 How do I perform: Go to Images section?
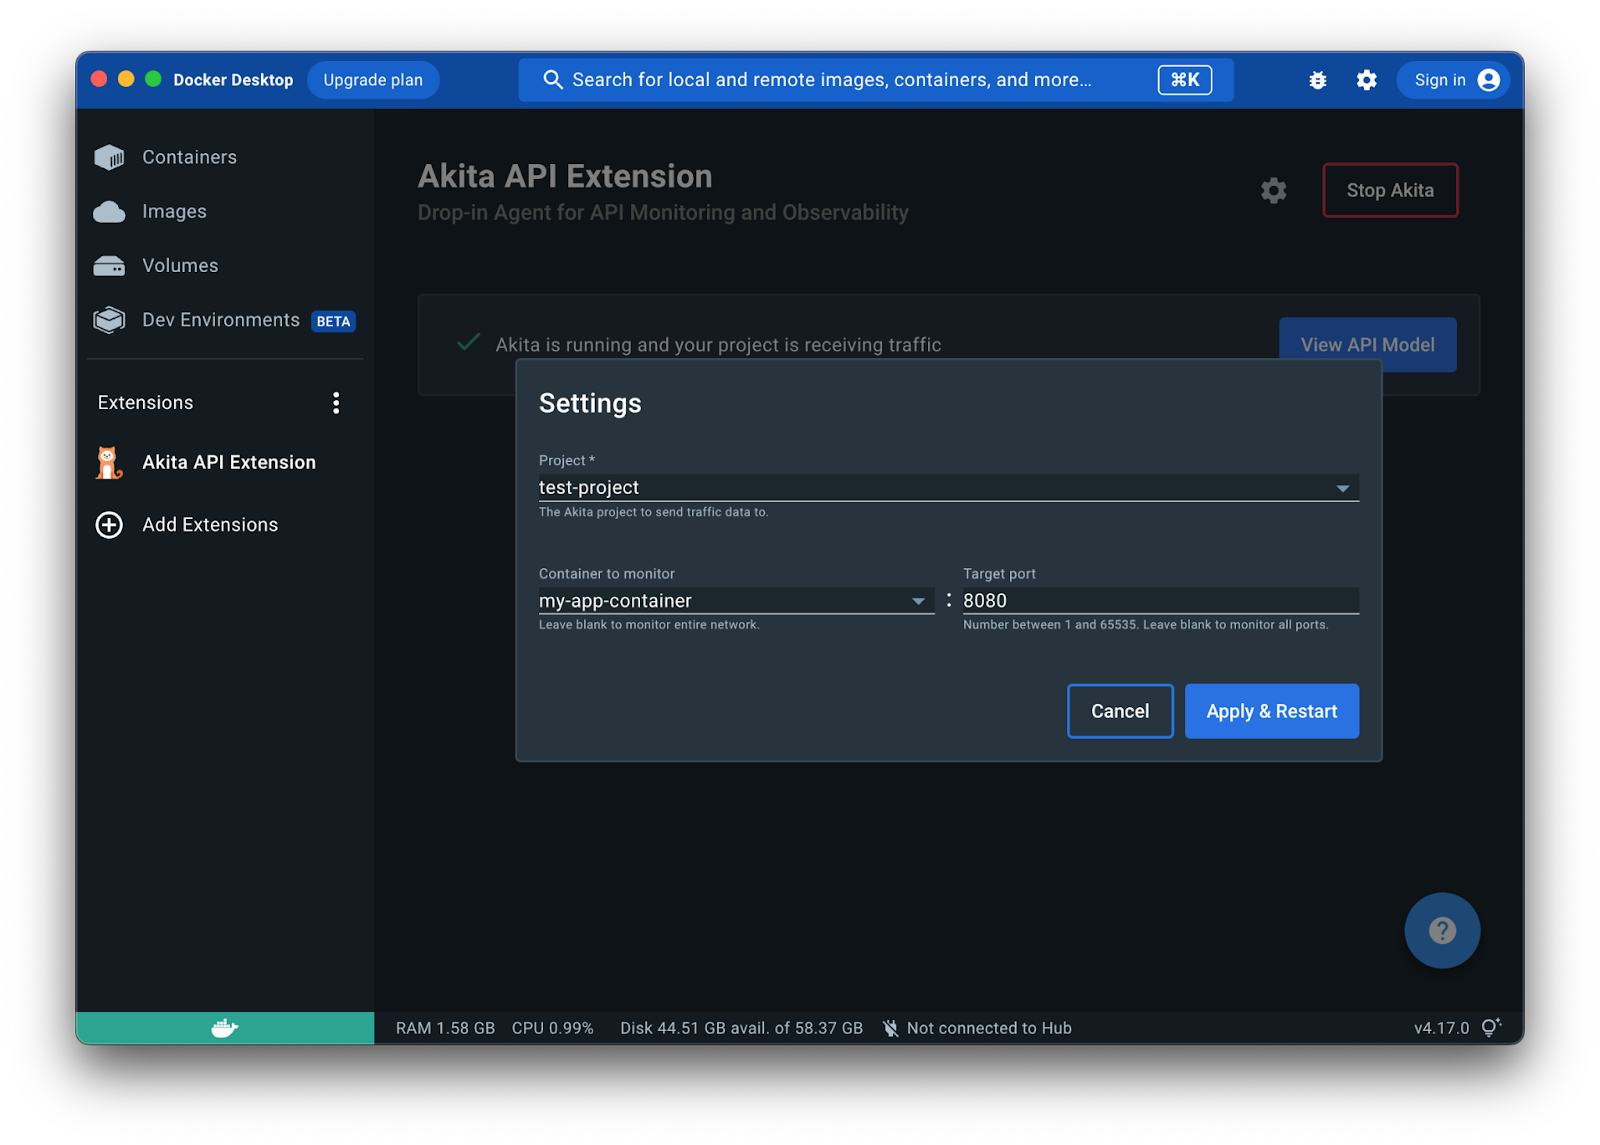(x=174, y=212)
